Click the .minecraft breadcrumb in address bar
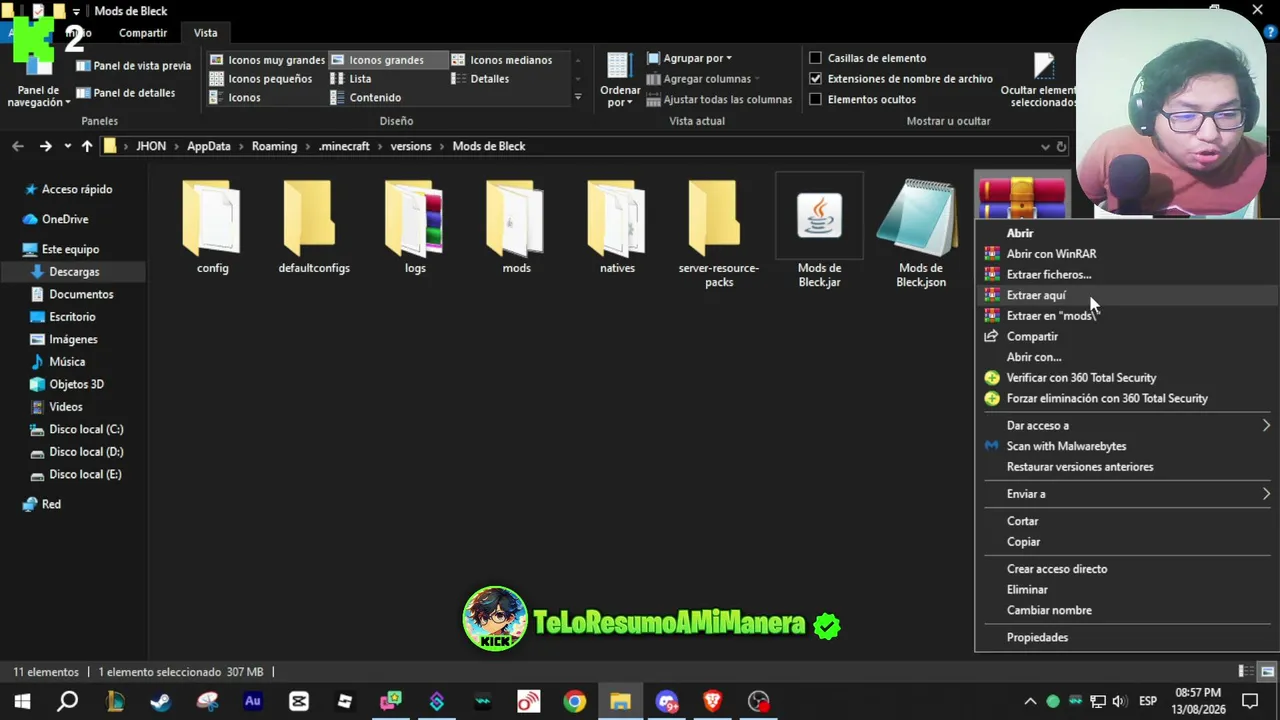The image size is (1280, 720). (x=344, y=146)
